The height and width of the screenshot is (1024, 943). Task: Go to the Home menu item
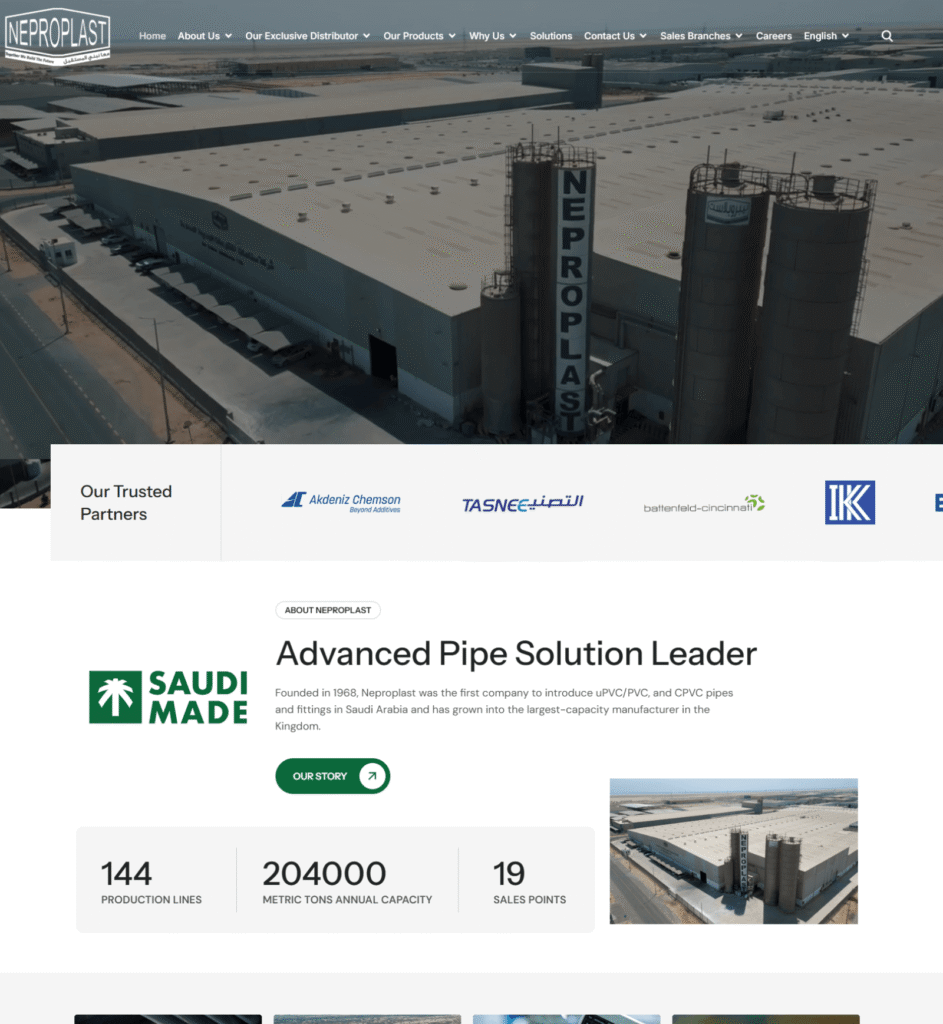152,36
